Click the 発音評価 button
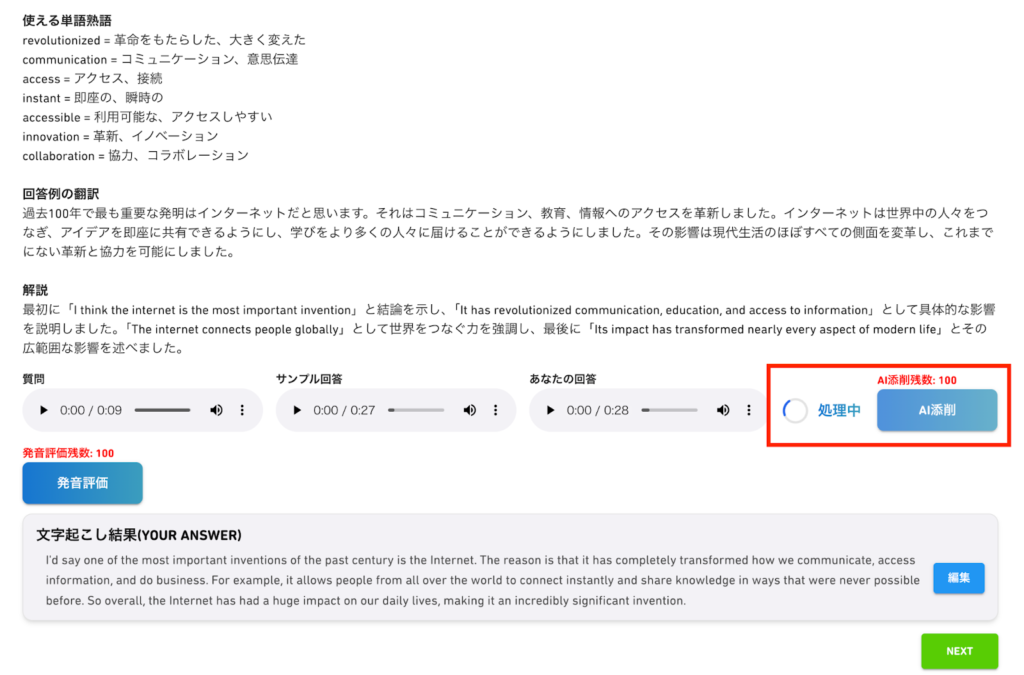The width and height of the screenshot is (1024, 675). coord(82,483)
